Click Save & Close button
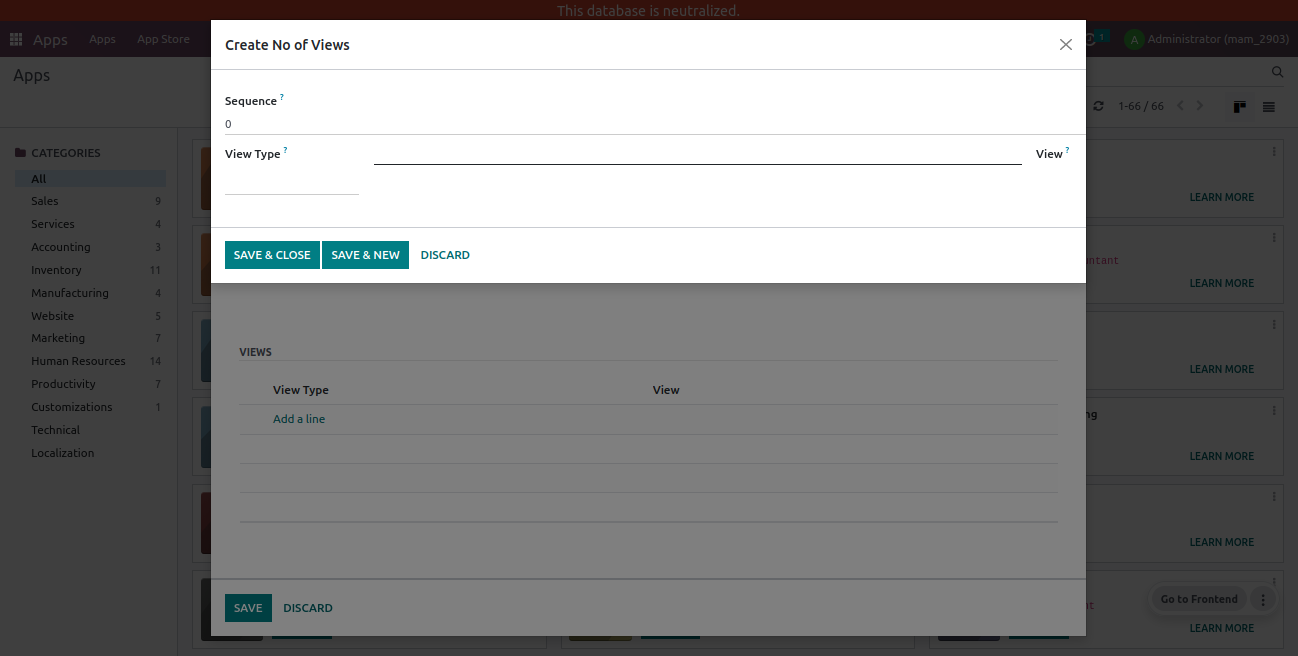1298x656 pixels. pyautogui.click(x=272, y=255)
